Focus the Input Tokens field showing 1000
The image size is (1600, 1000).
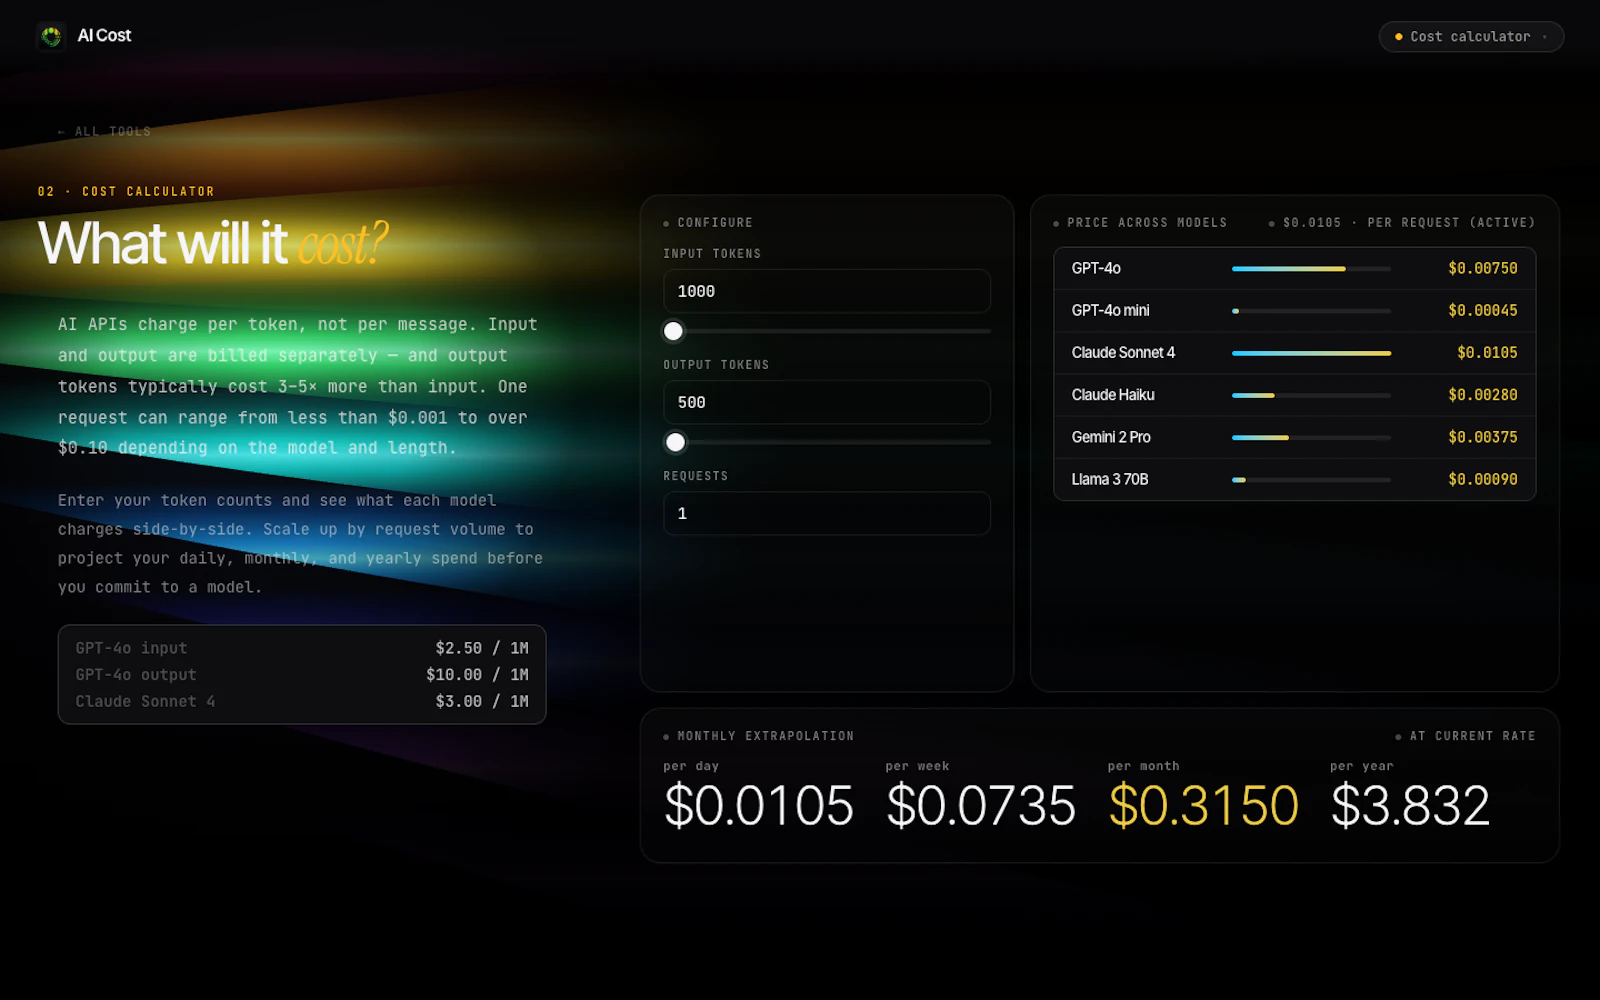click(x=827, y=291)
